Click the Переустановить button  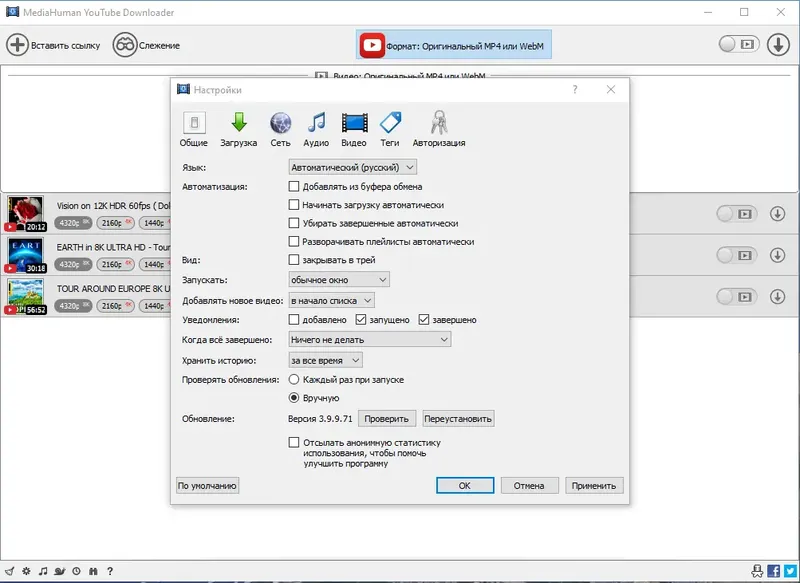[x=458, y=419]
